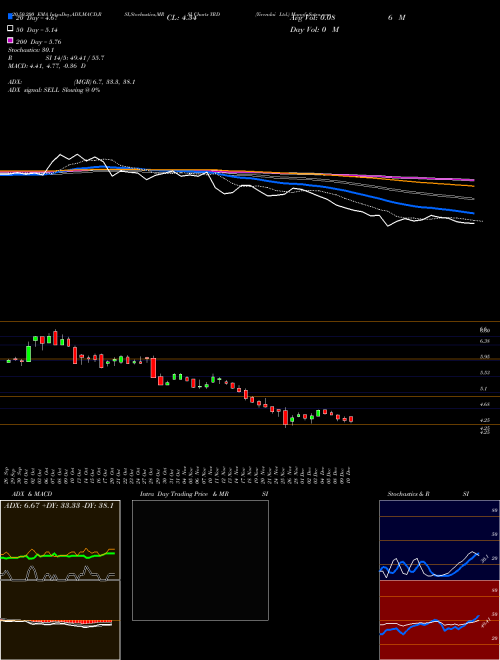Screen dimensions: 500x660
Task: Click the 6.36 price axis label
Action: pyautogui.click(x=485, y=341)
